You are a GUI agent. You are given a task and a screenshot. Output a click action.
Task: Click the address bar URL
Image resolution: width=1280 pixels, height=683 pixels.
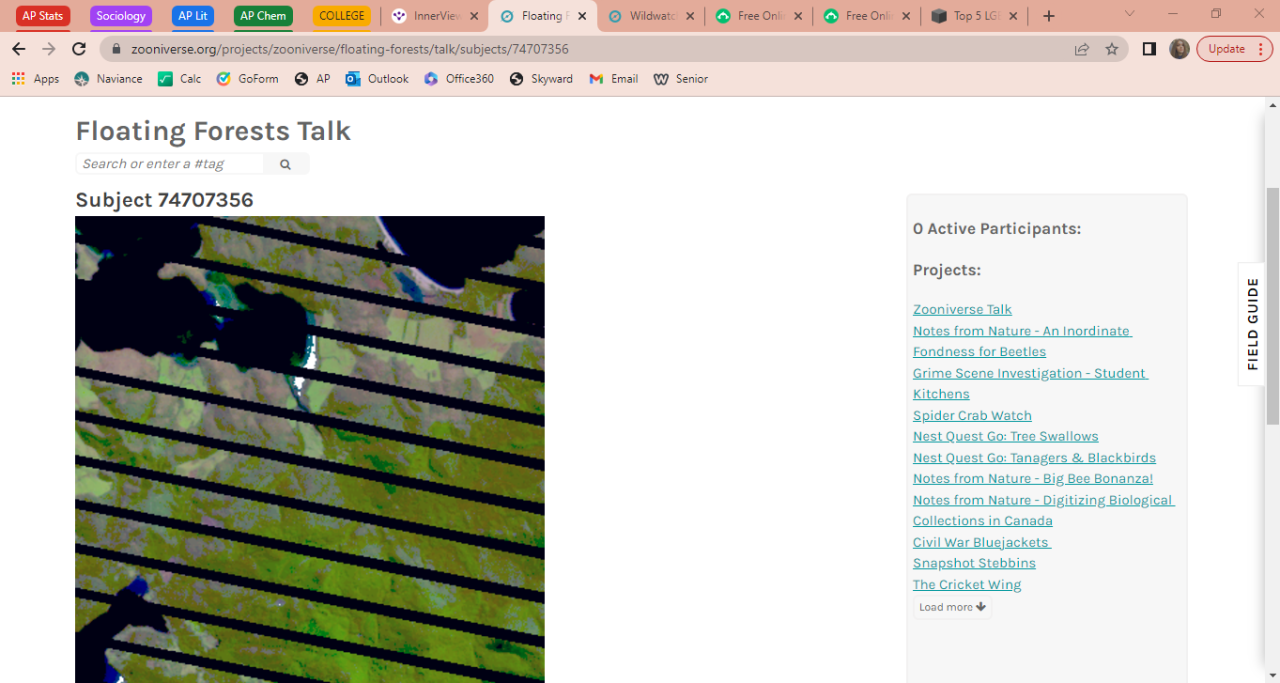pos(350,49)
